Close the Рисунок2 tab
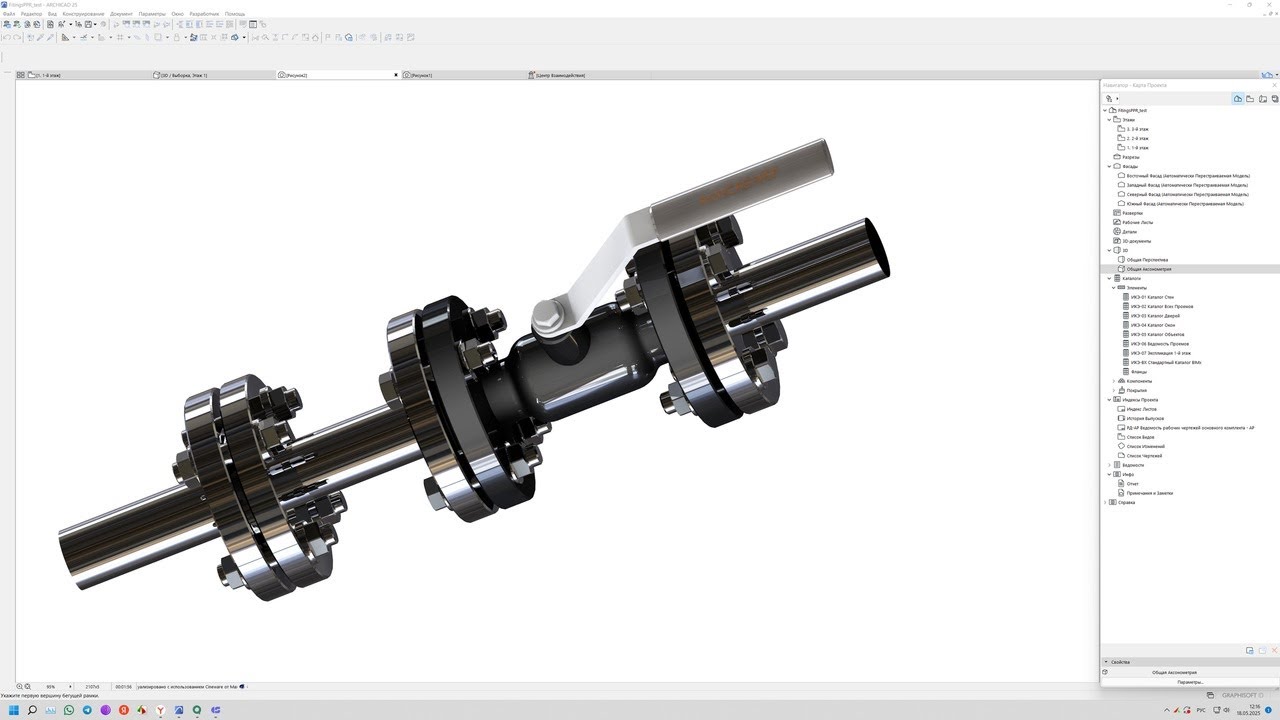This screenshot has width=1280, height=720. [396, 75]
